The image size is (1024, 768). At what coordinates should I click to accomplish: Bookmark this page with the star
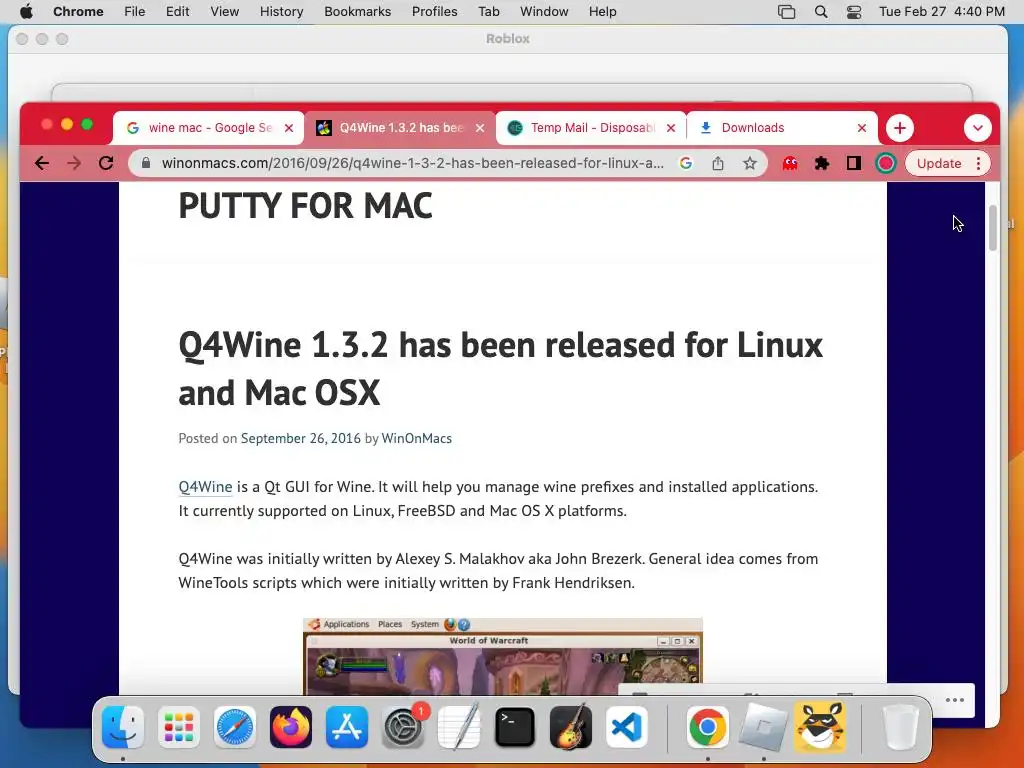750,163
